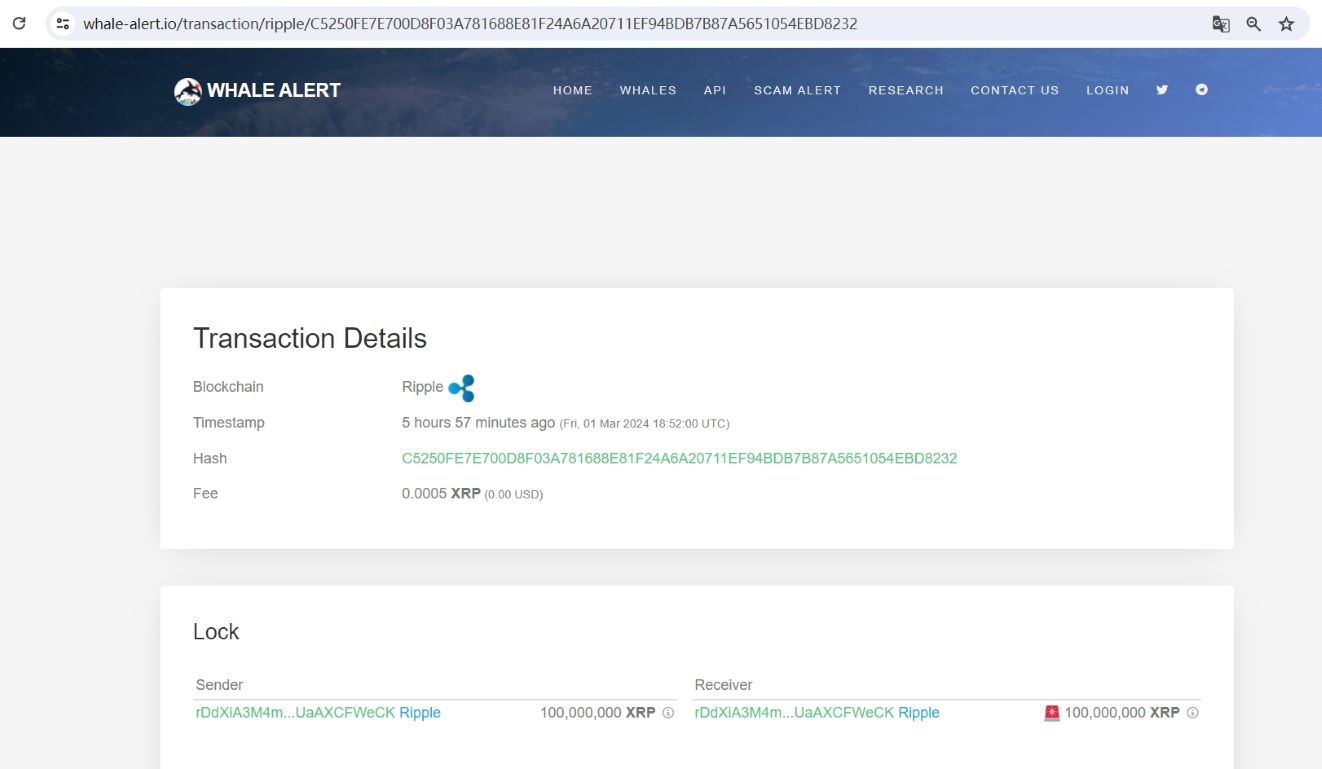Click the Fee label

(205, 493)
